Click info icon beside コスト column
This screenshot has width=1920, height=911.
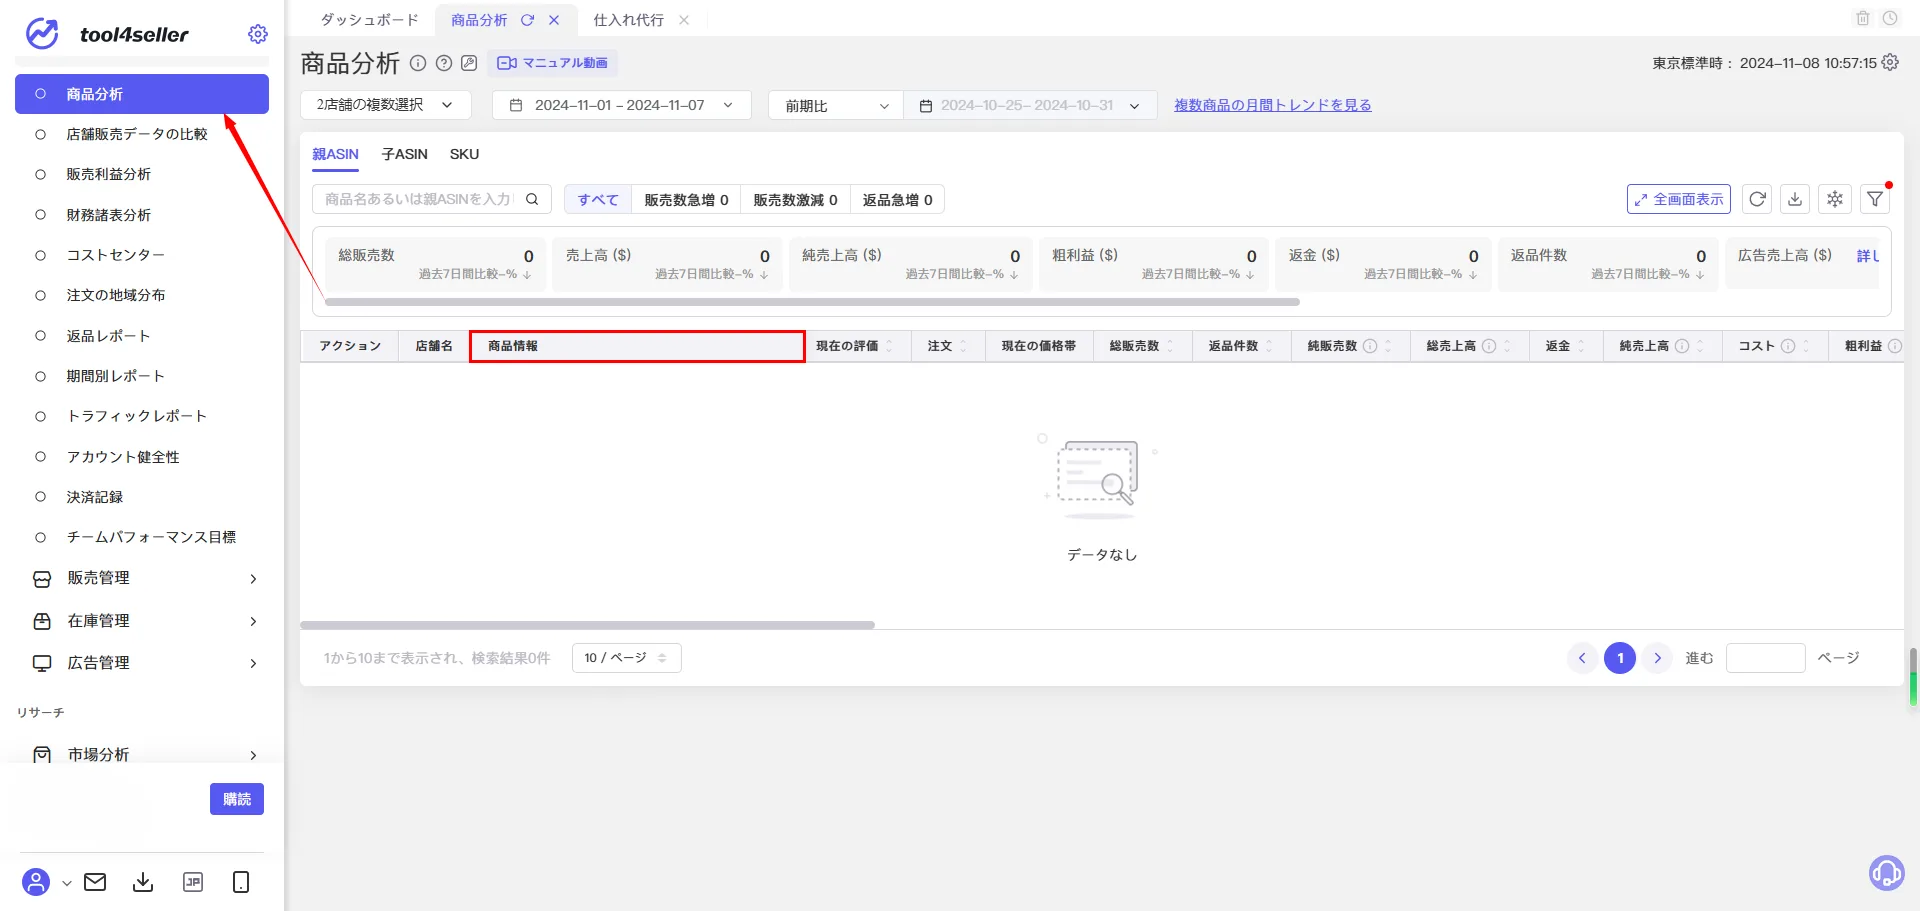pyautogui.click(x=1788, y=346)
